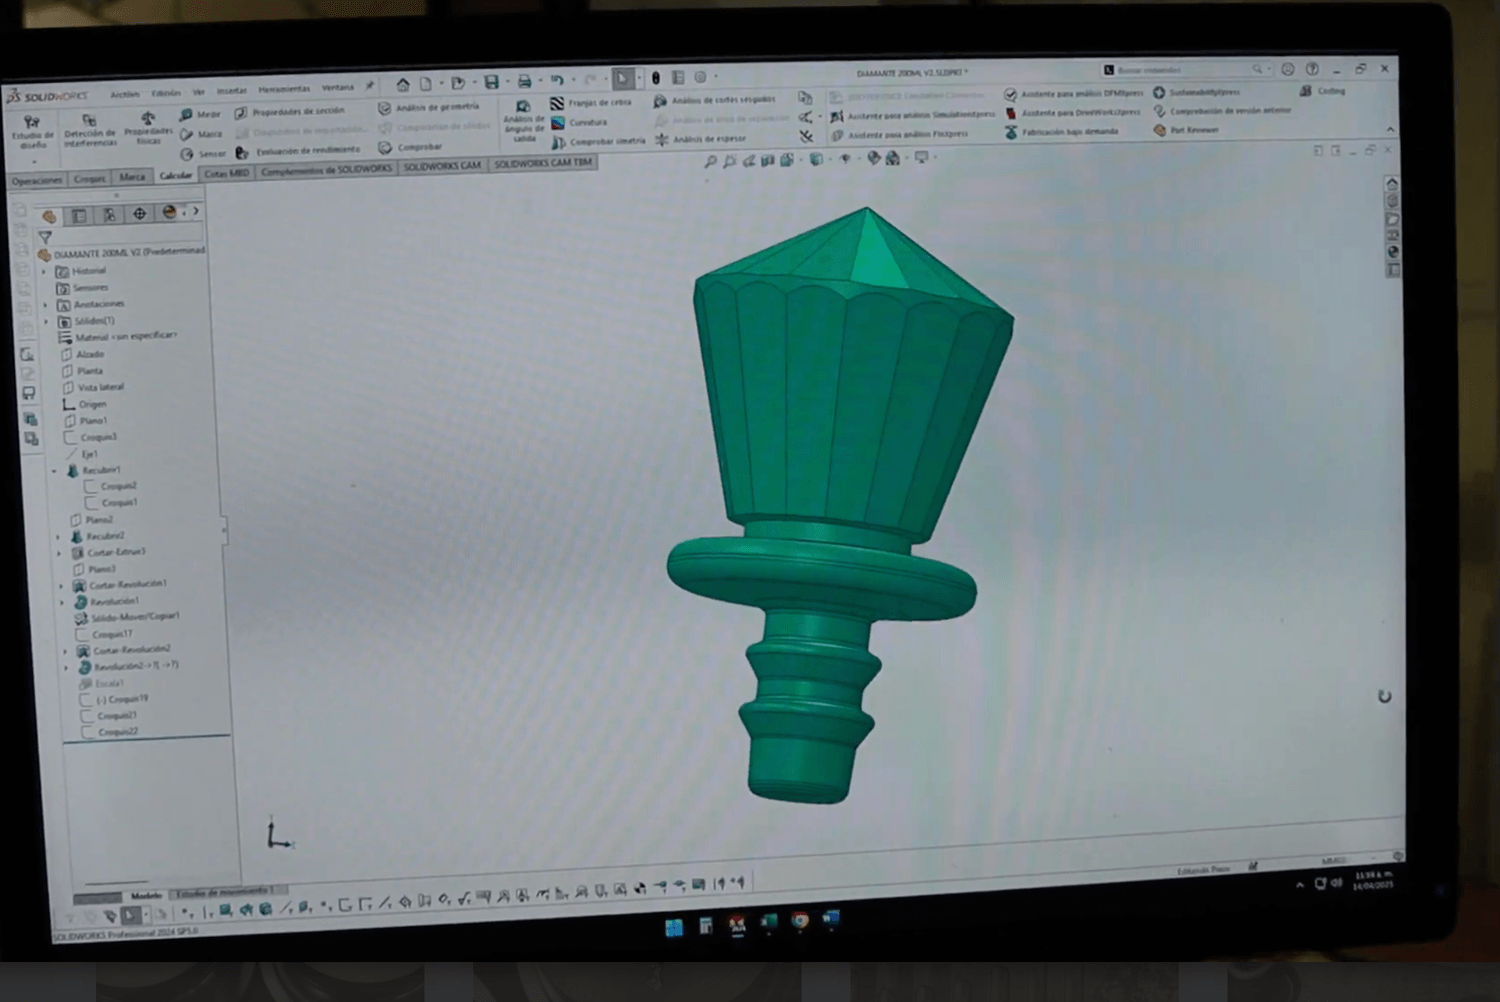The height and width of the screenshot is (1002, 1500).
Task: Run Evaluación de rendimiento
Action: pos(298,151)
